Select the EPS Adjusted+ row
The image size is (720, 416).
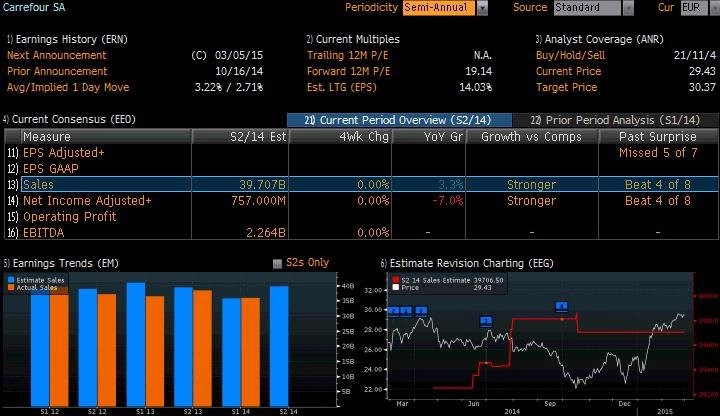click(x=361, y=152)
